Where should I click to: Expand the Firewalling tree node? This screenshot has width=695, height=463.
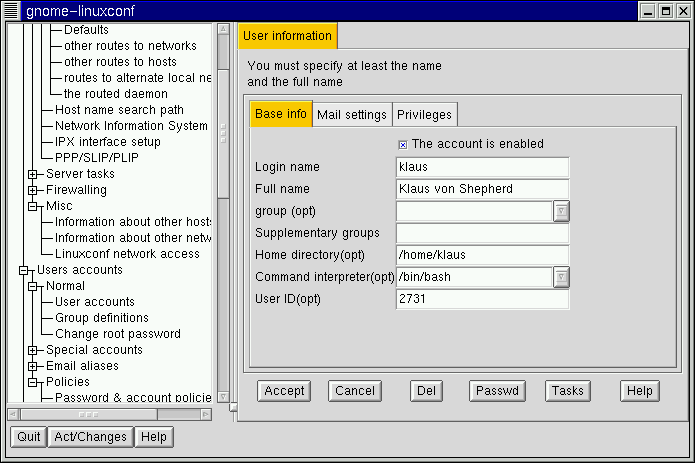coord(33,190)
